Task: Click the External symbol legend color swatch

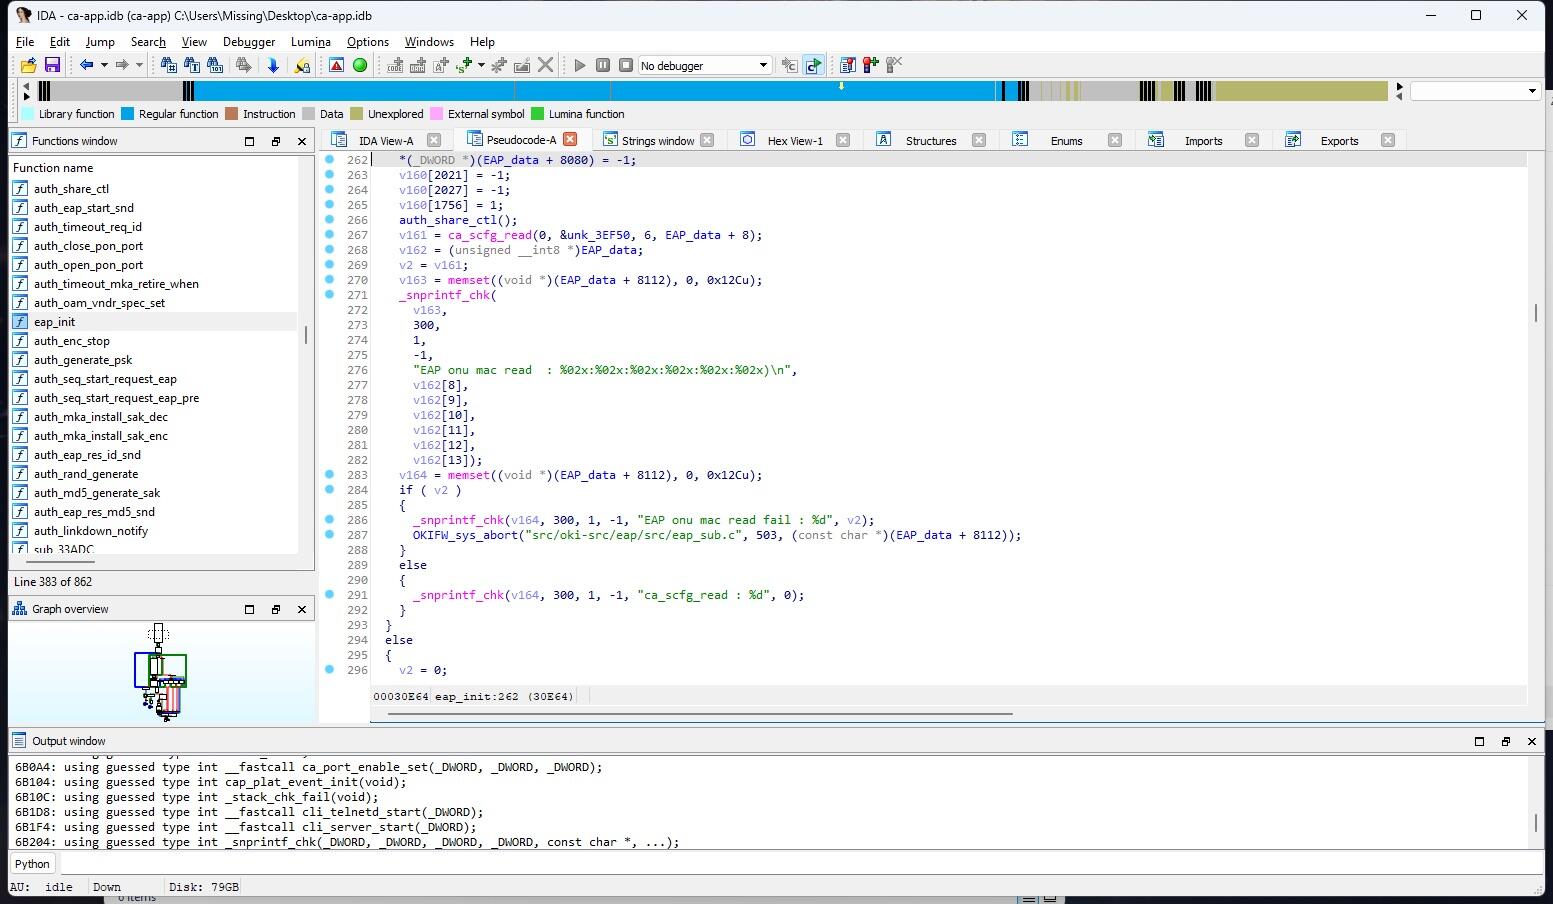Action: [436, 114]
